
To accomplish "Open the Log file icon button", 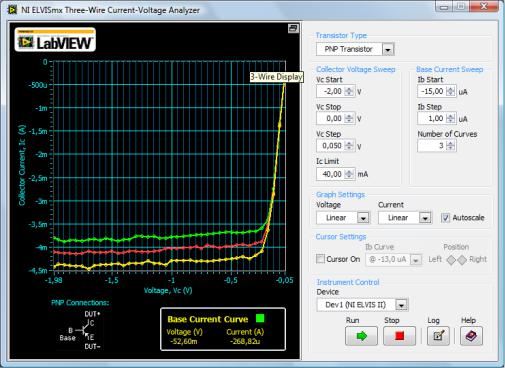I will pyautogui.click(x=438, y=336).
